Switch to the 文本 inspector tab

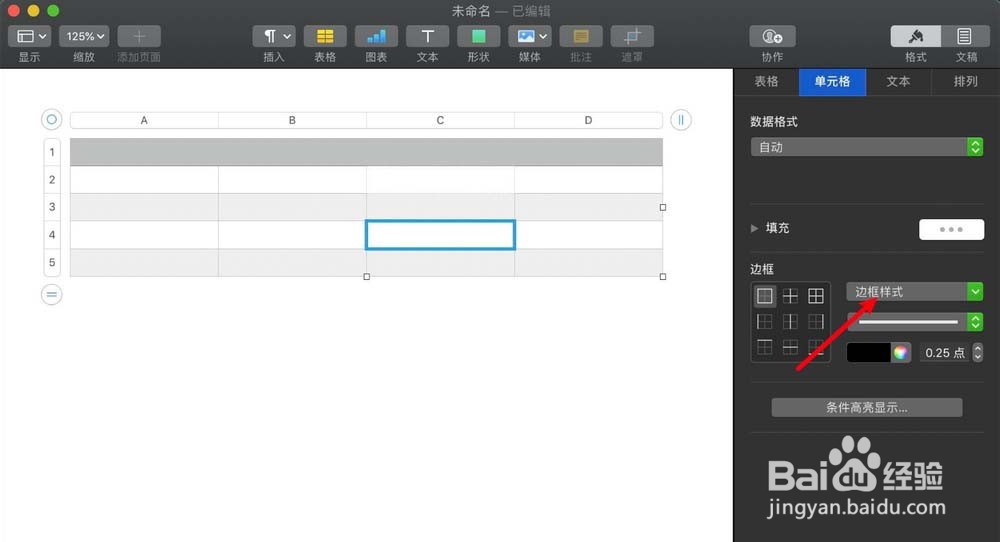pyautogui.click(x=898, y=82)
